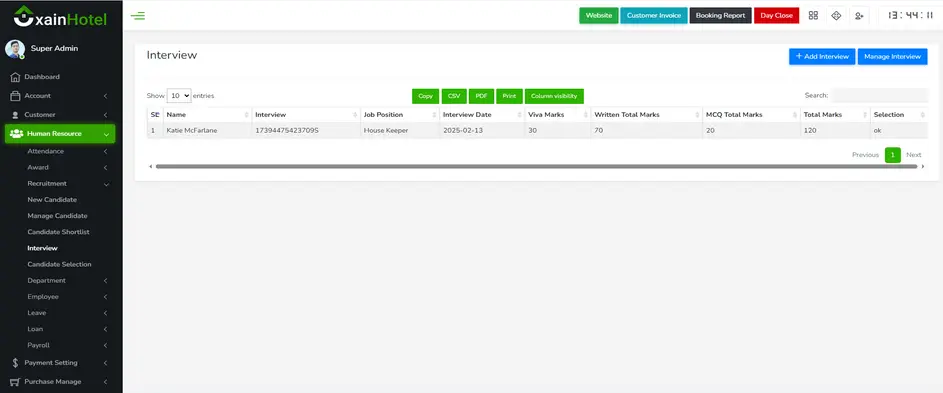Screen dimensions: 943x393
Task: Export table with the PDF button
Action: (x=481, y=96)
